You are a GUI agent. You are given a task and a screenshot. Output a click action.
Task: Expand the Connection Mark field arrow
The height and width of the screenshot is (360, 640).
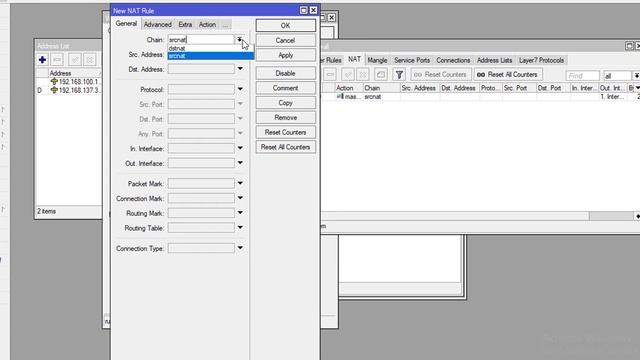click(240, 198)
